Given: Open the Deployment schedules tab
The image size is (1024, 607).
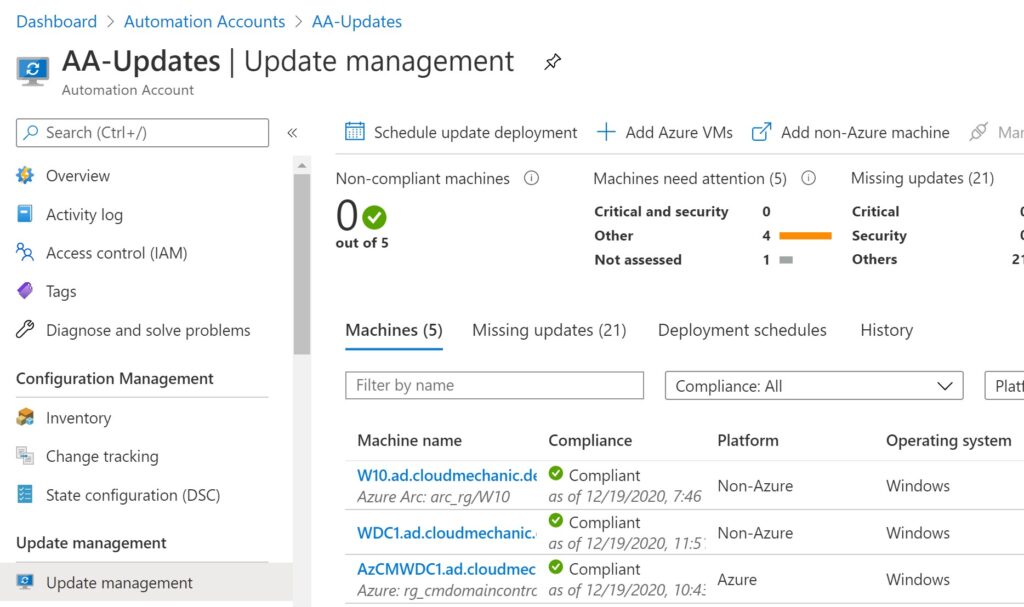Looking at the screenshot, I should click(x=742, y=331).
